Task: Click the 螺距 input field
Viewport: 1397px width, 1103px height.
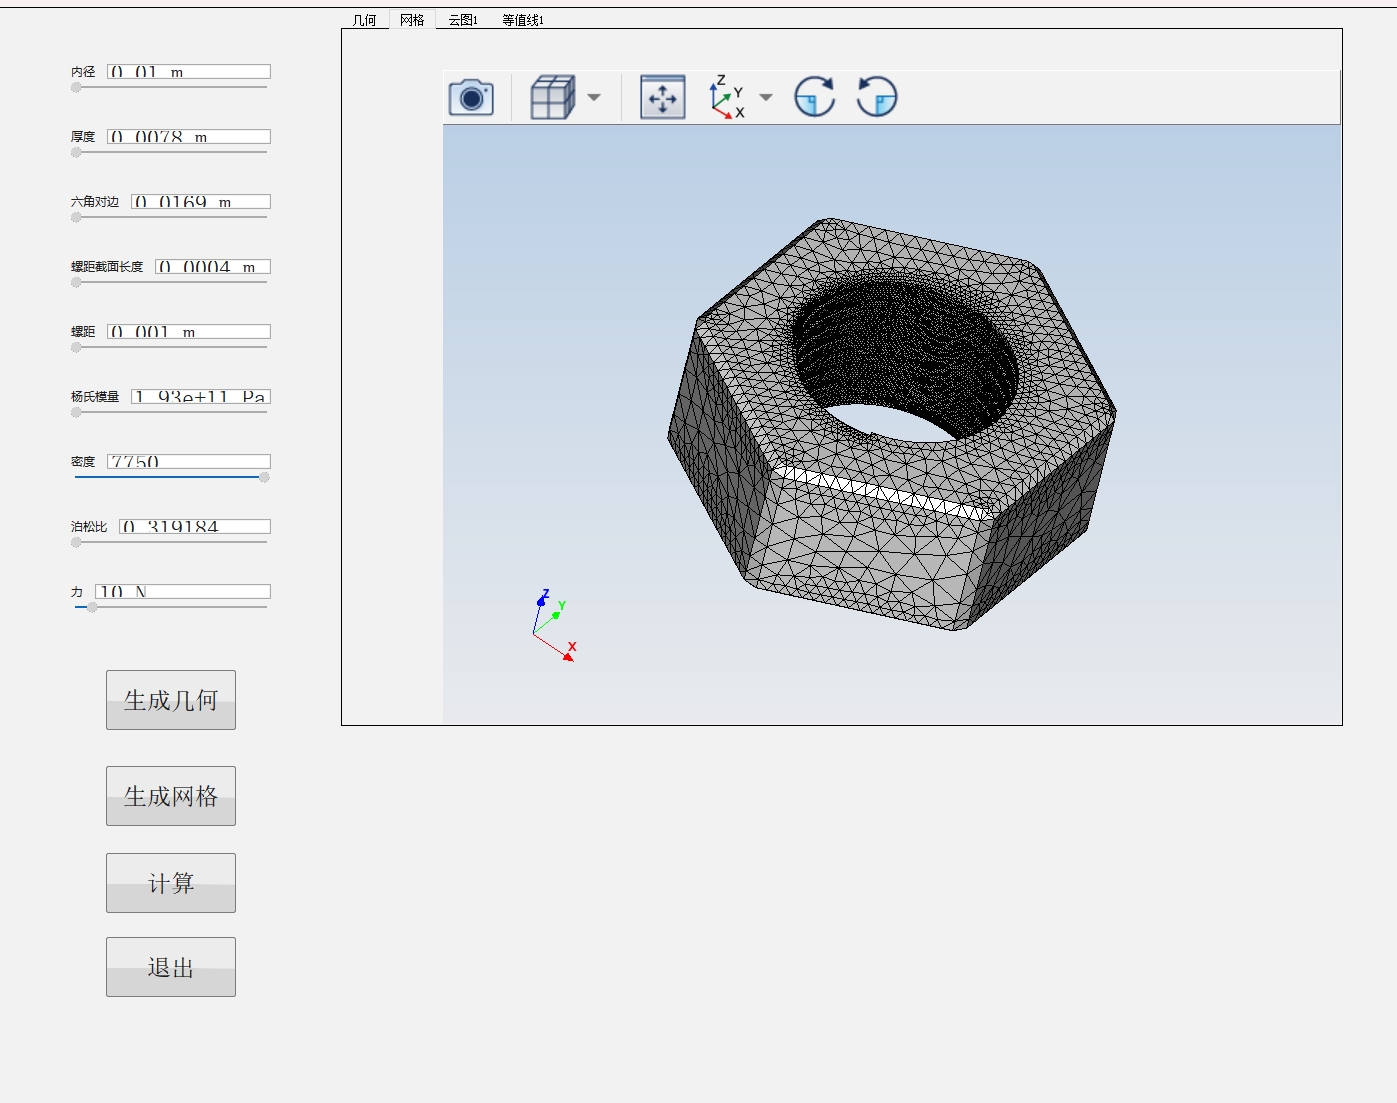Action: (189, 332)
